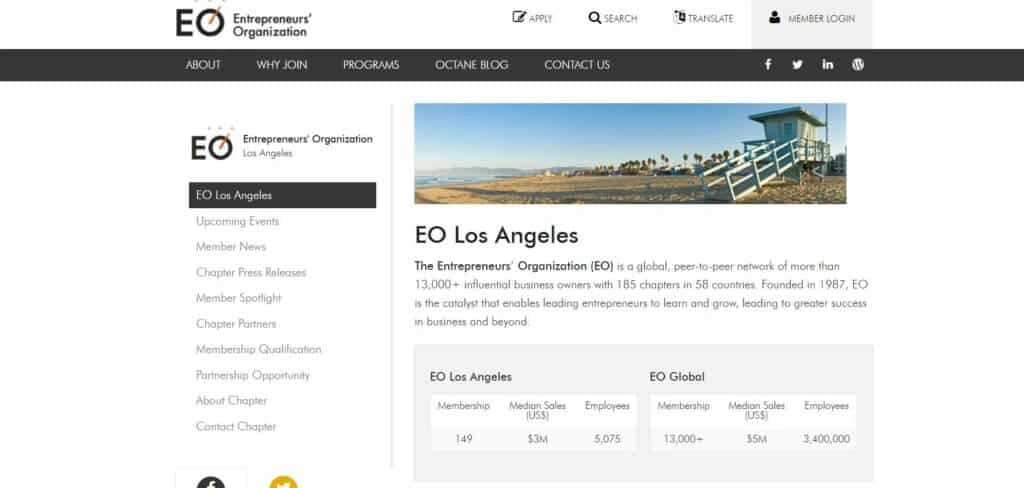Click the '$3M' median sales value

pyautogui.click(x=537, y=439)
